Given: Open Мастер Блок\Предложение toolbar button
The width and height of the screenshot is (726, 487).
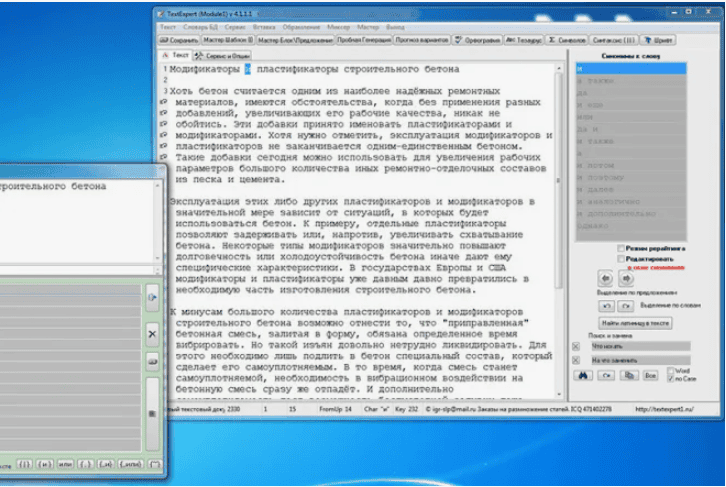Looking at the screenshot, I should 295,40.
